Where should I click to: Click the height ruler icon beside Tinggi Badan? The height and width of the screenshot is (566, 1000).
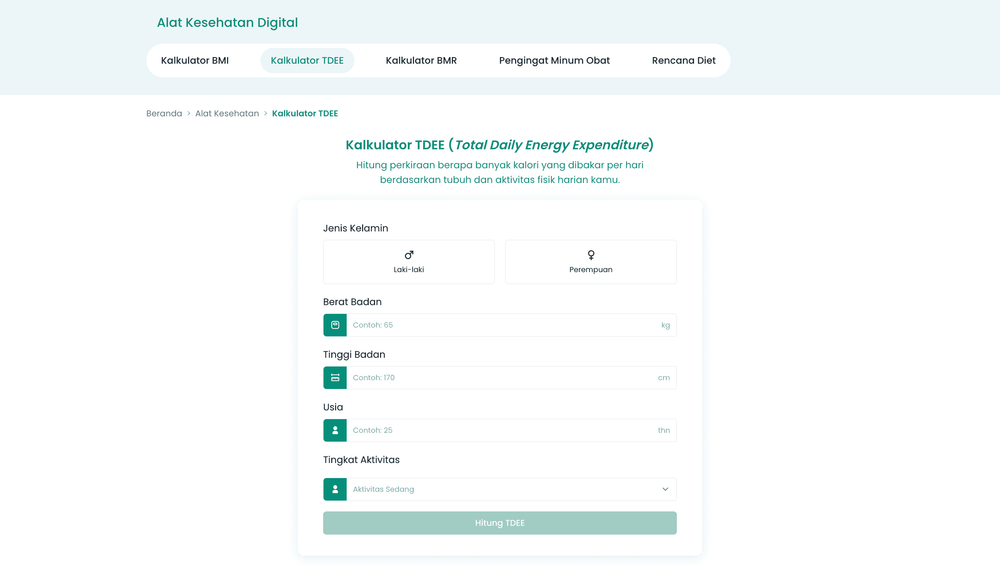pos(335,378)
